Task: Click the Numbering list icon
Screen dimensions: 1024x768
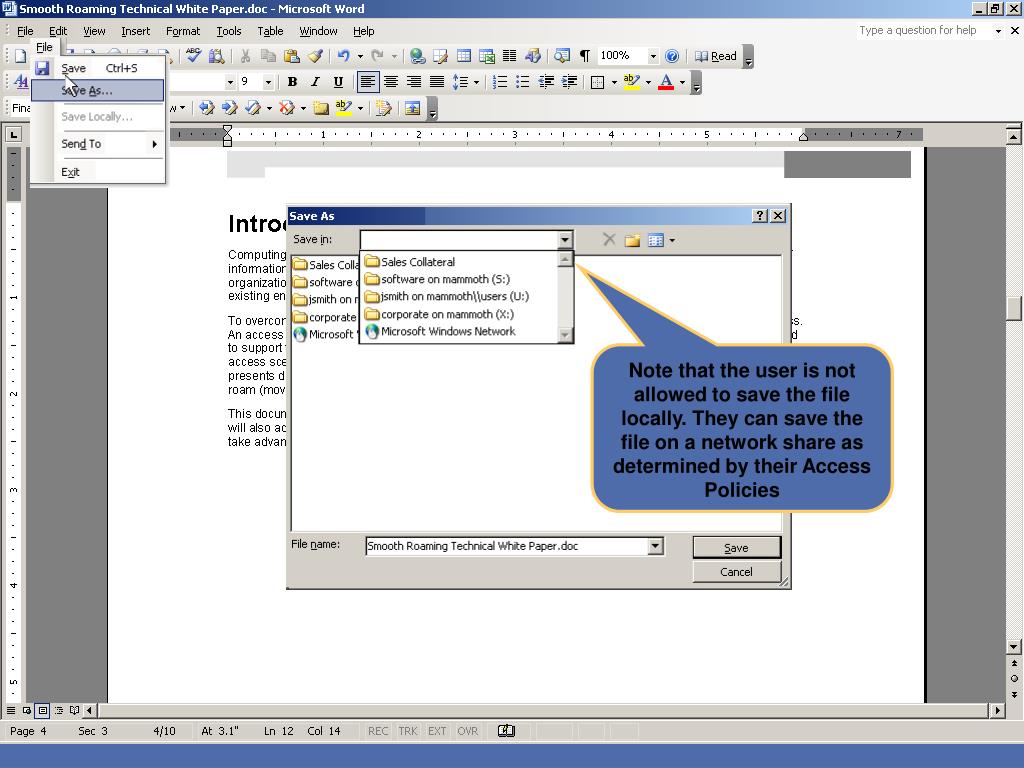Action: 500,82
